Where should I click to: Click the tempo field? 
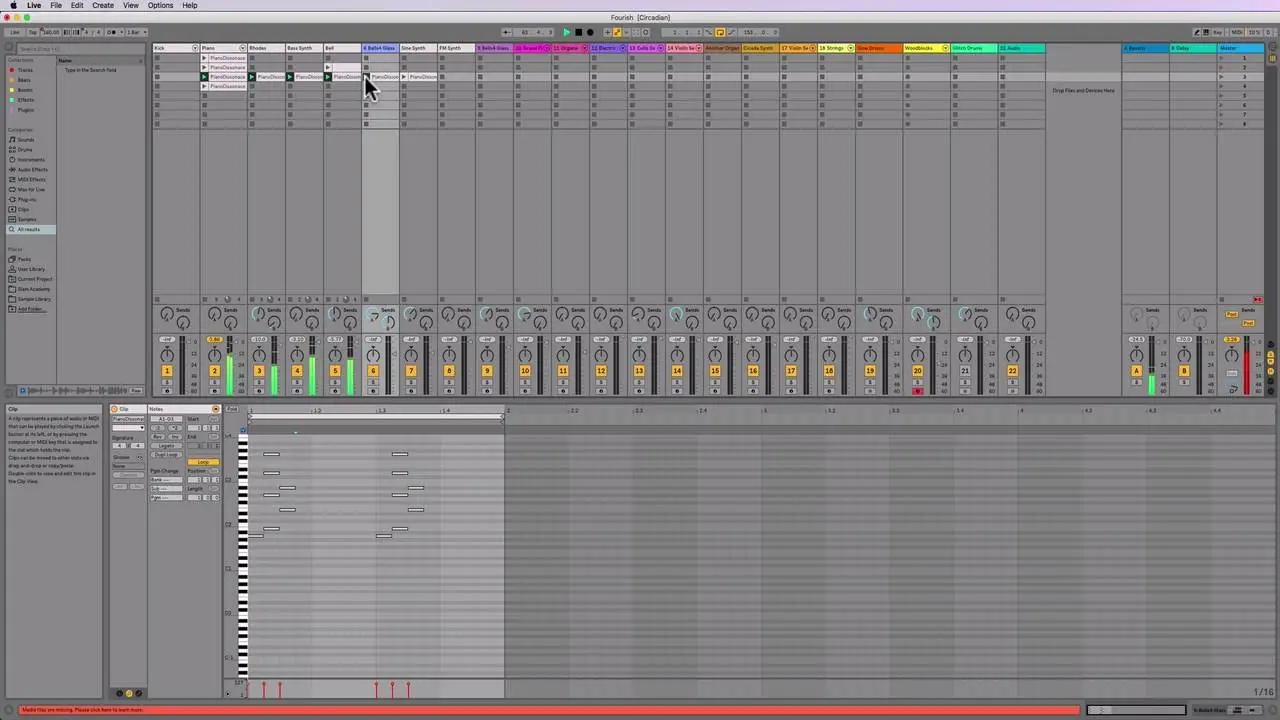coord(51,32)
